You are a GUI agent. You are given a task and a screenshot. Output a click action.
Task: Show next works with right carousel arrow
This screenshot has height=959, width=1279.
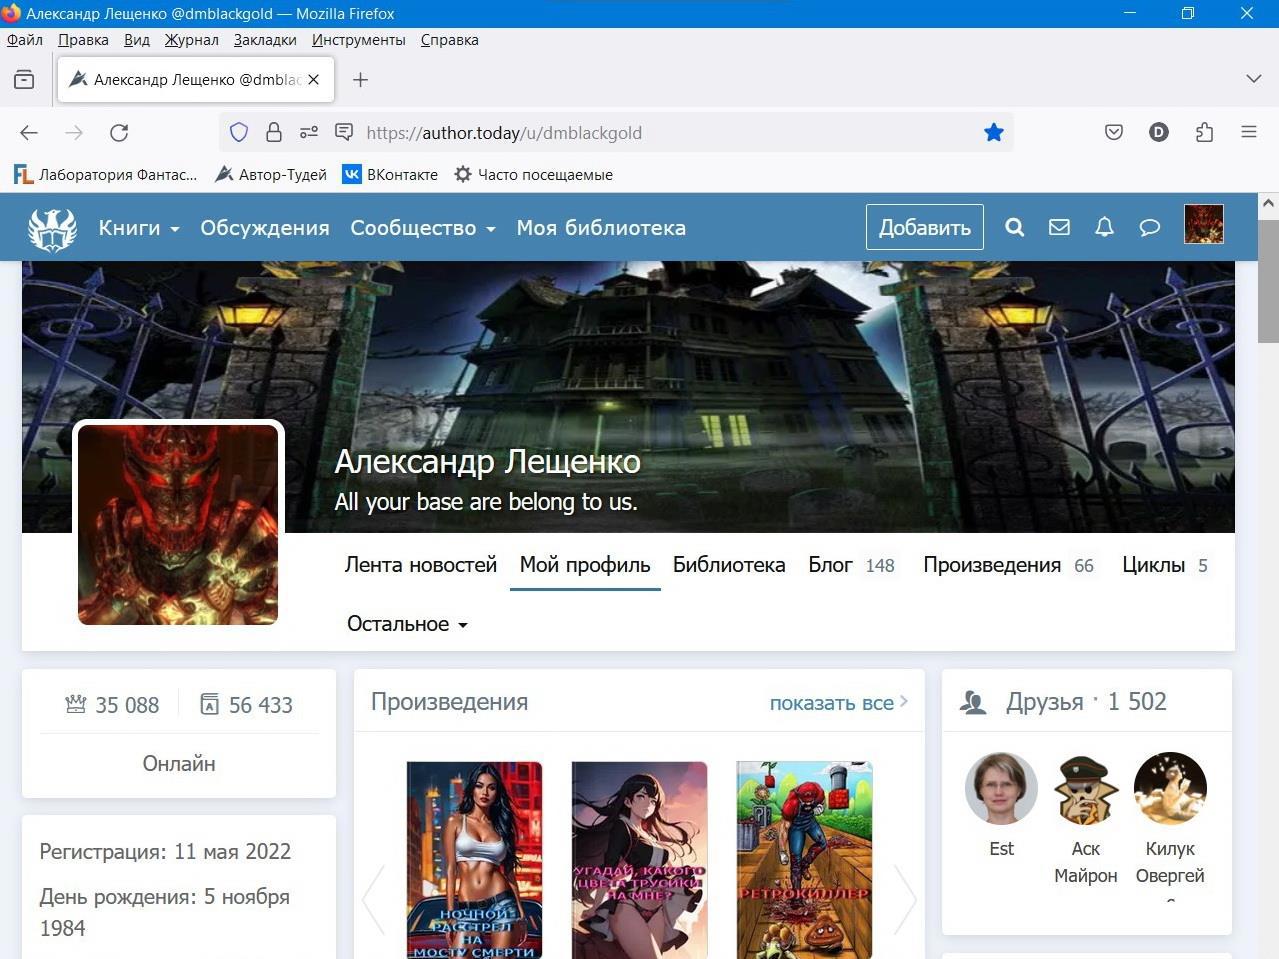(x=904, y=898)
